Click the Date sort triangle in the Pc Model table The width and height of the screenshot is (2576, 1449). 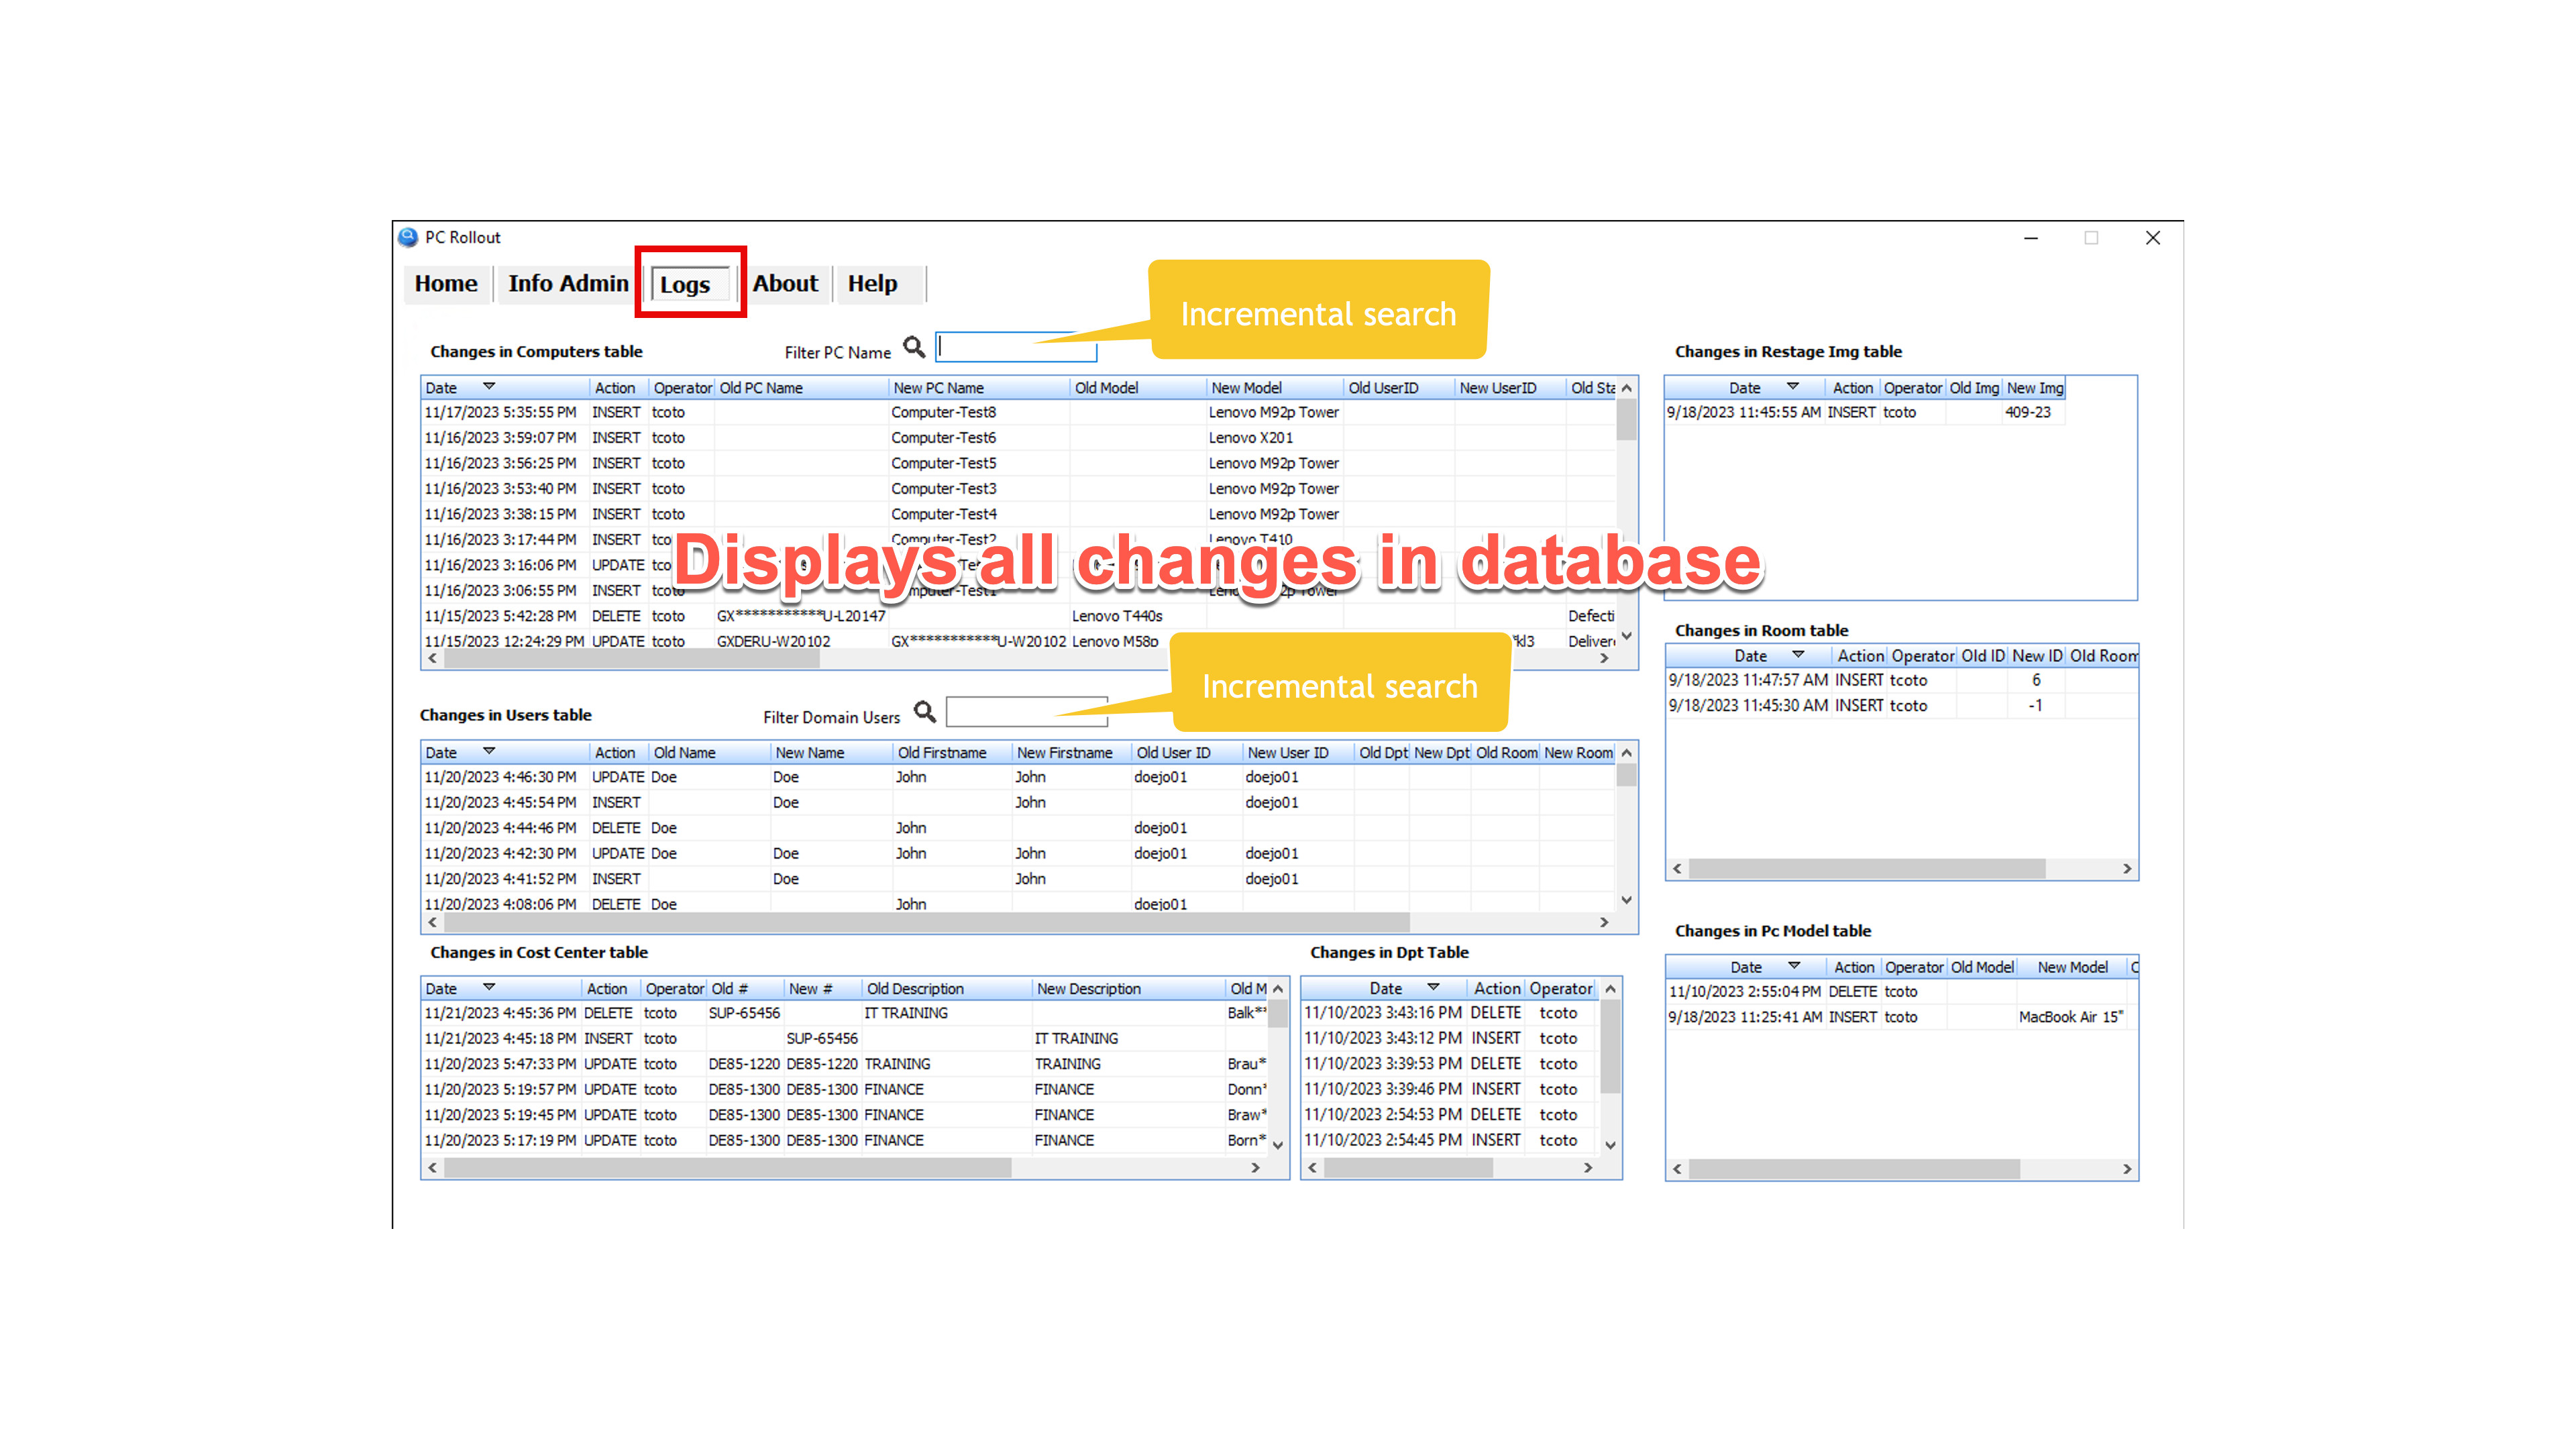1794,966
